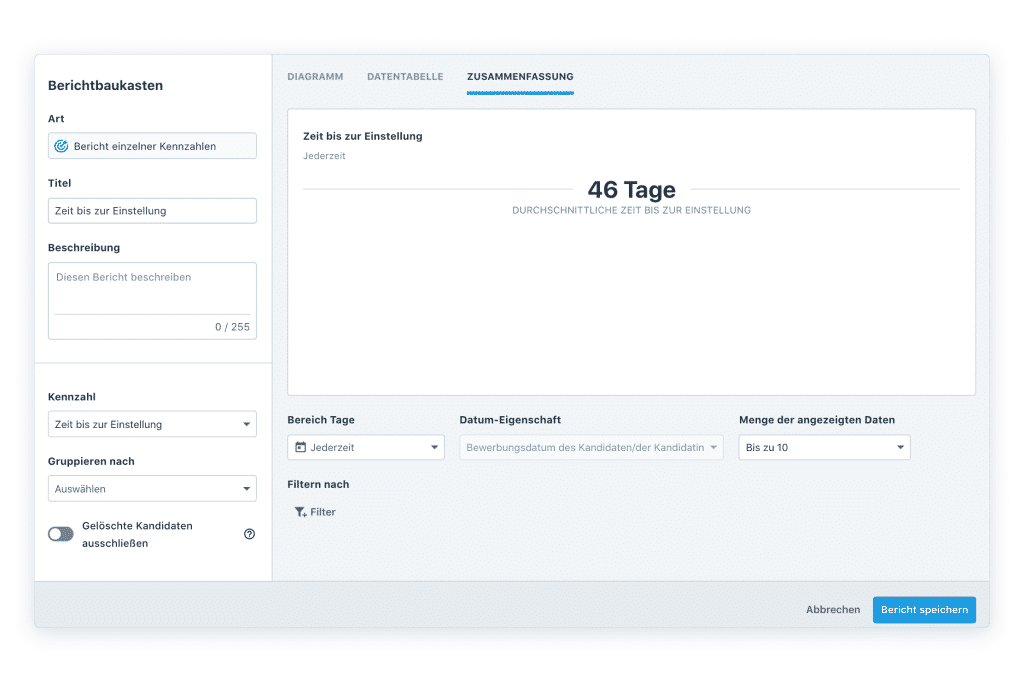Select the Zusammenfassung tab

(x=520, y=77)
